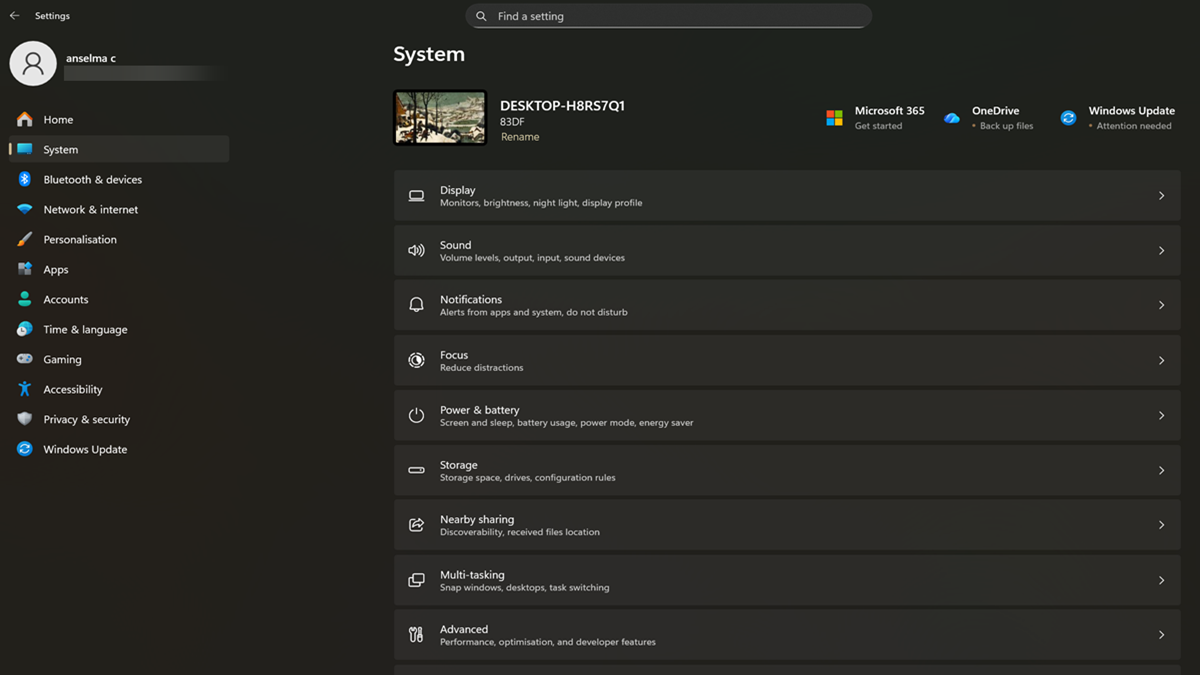Click the OneDrive cloud icon
1200x675 pixels.
pos(952,118)
